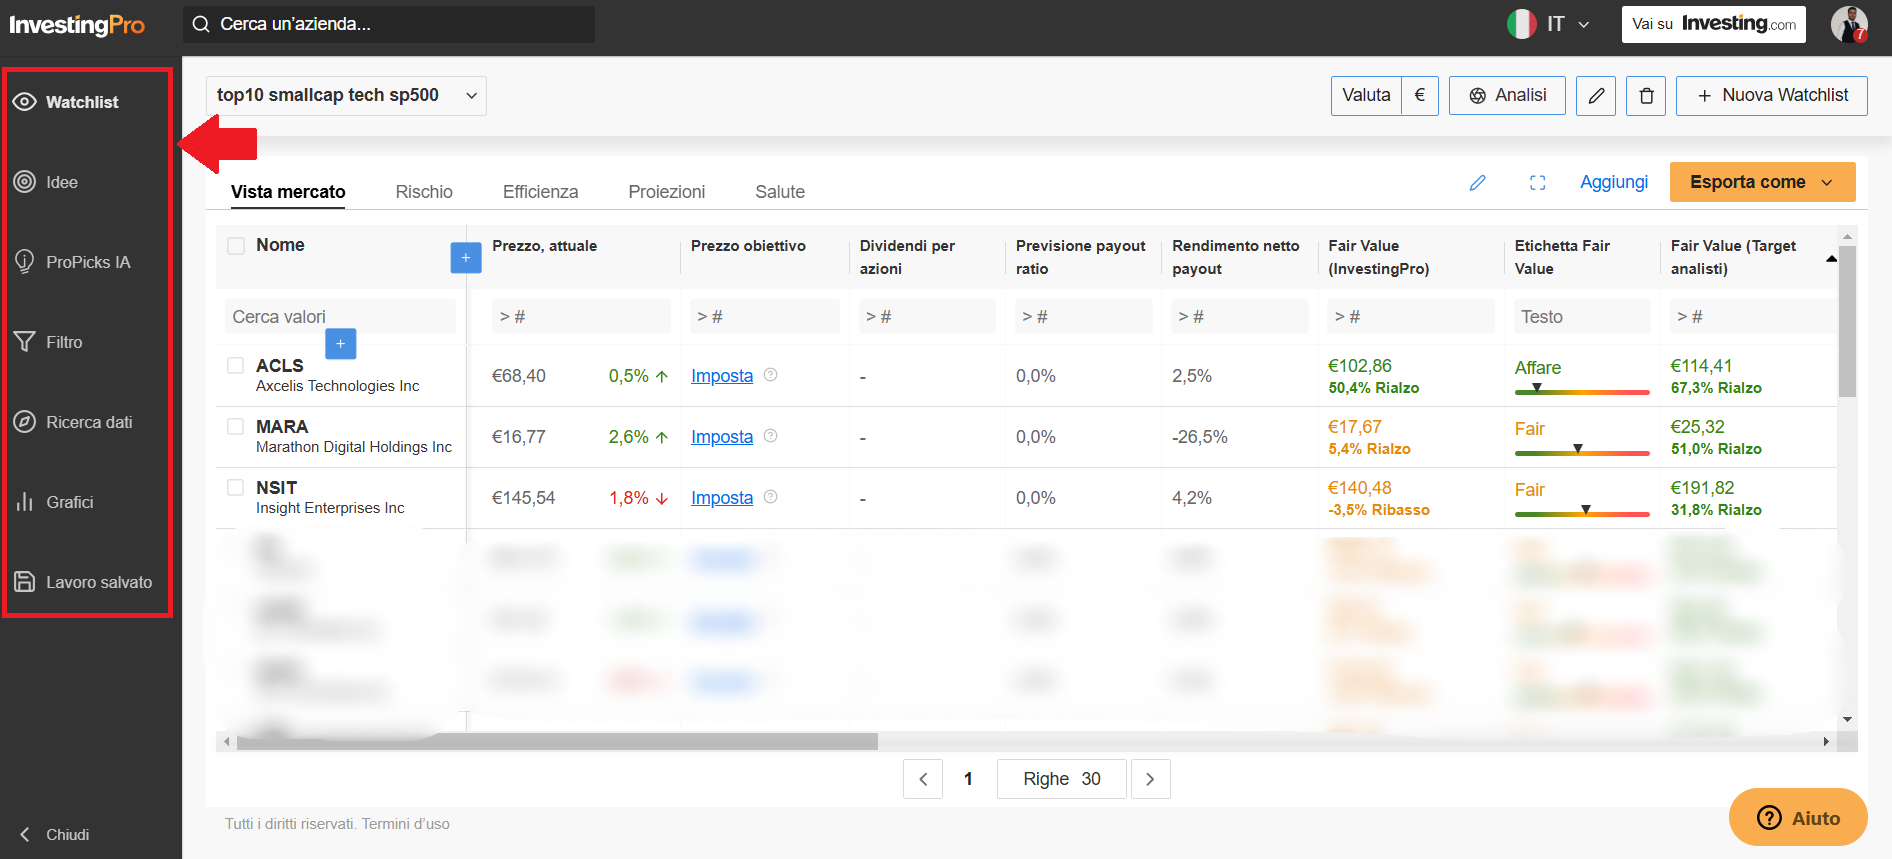The image size is (1892, 859).
Task: Click the Cerca valori filter field
Action: 340,317
